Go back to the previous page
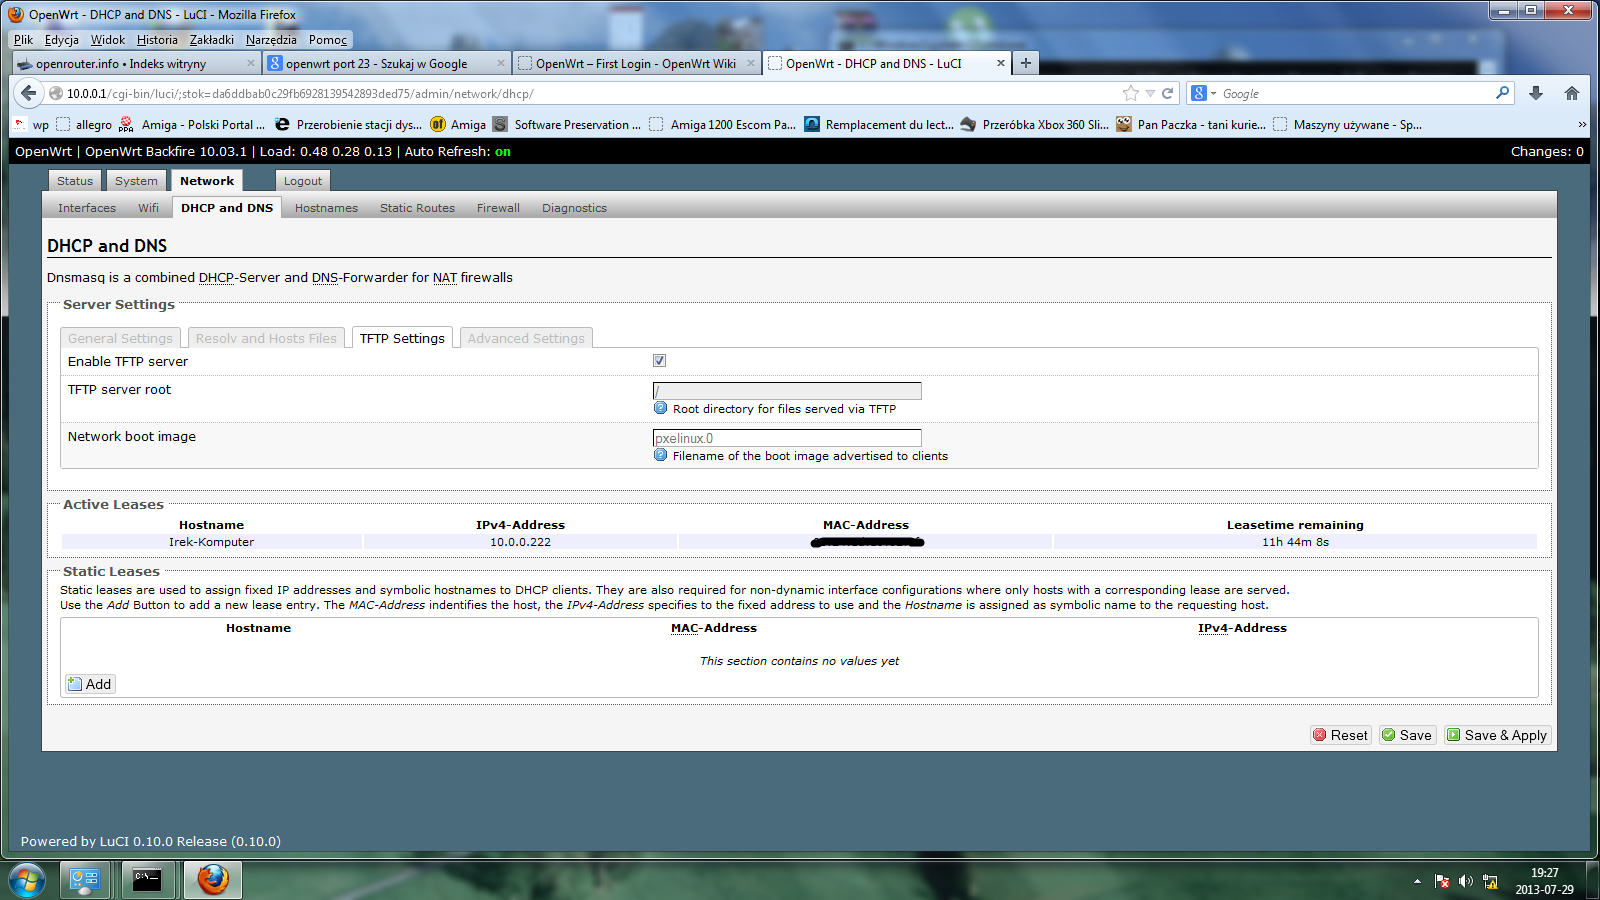1600x900 pixels. pos(28,93)
